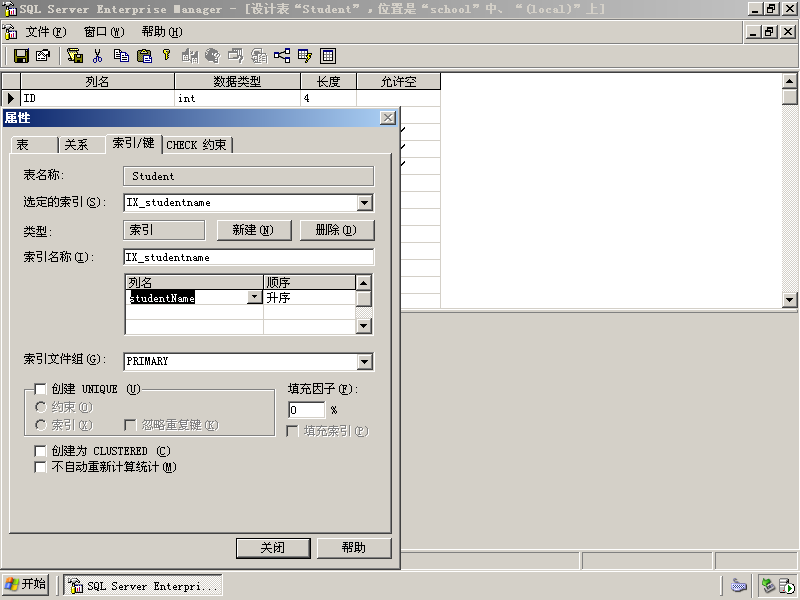Click the rightmost system tray icon

click(x=787, y=585)
